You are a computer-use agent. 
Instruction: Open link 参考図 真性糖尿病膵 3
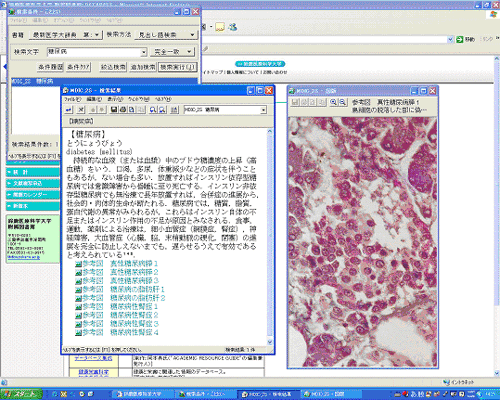point(117,281)
